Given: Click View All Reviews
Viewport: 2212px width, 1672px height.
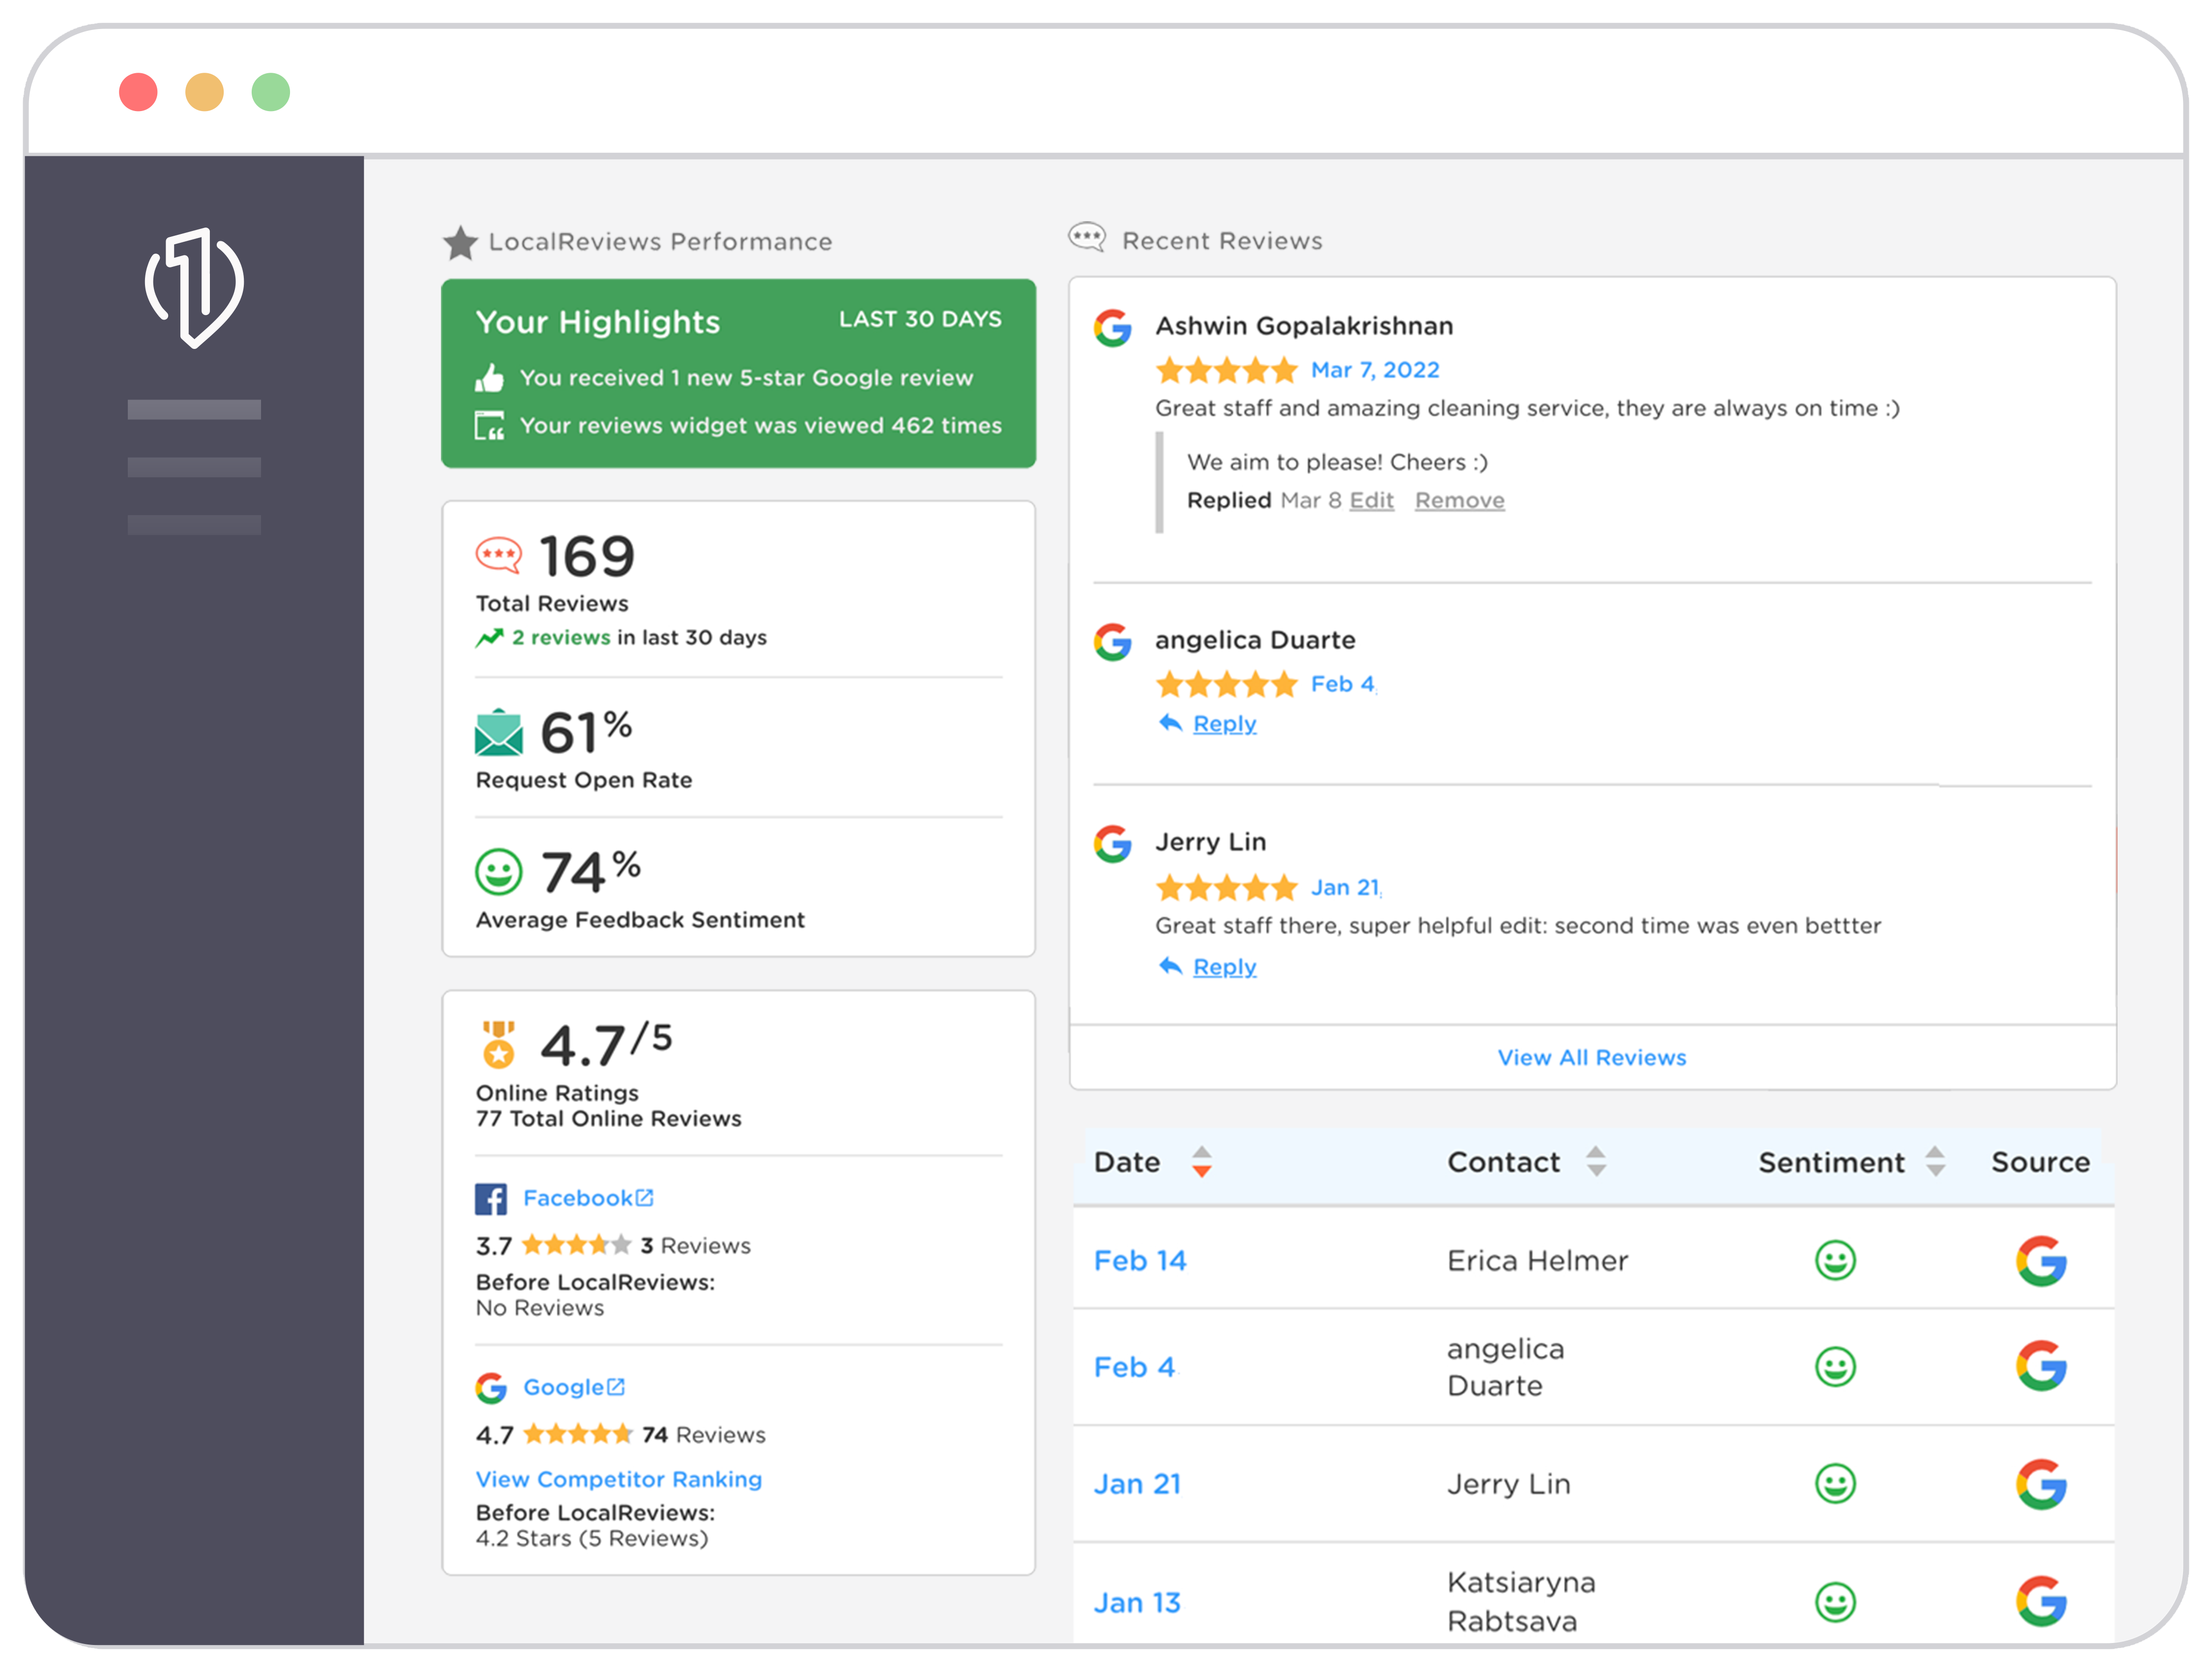Looking at the screenshot, I should pos(1592,1057).
